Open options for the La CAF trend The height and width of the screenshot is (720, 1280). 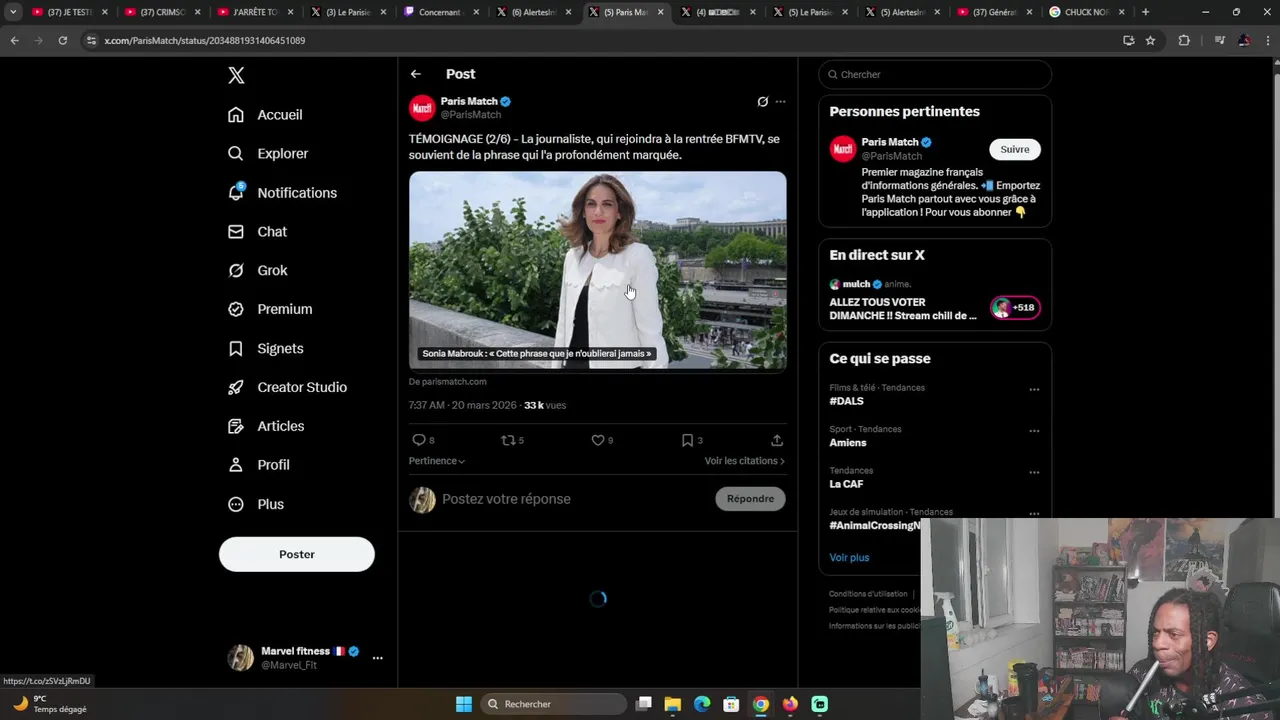point(1034,473)
